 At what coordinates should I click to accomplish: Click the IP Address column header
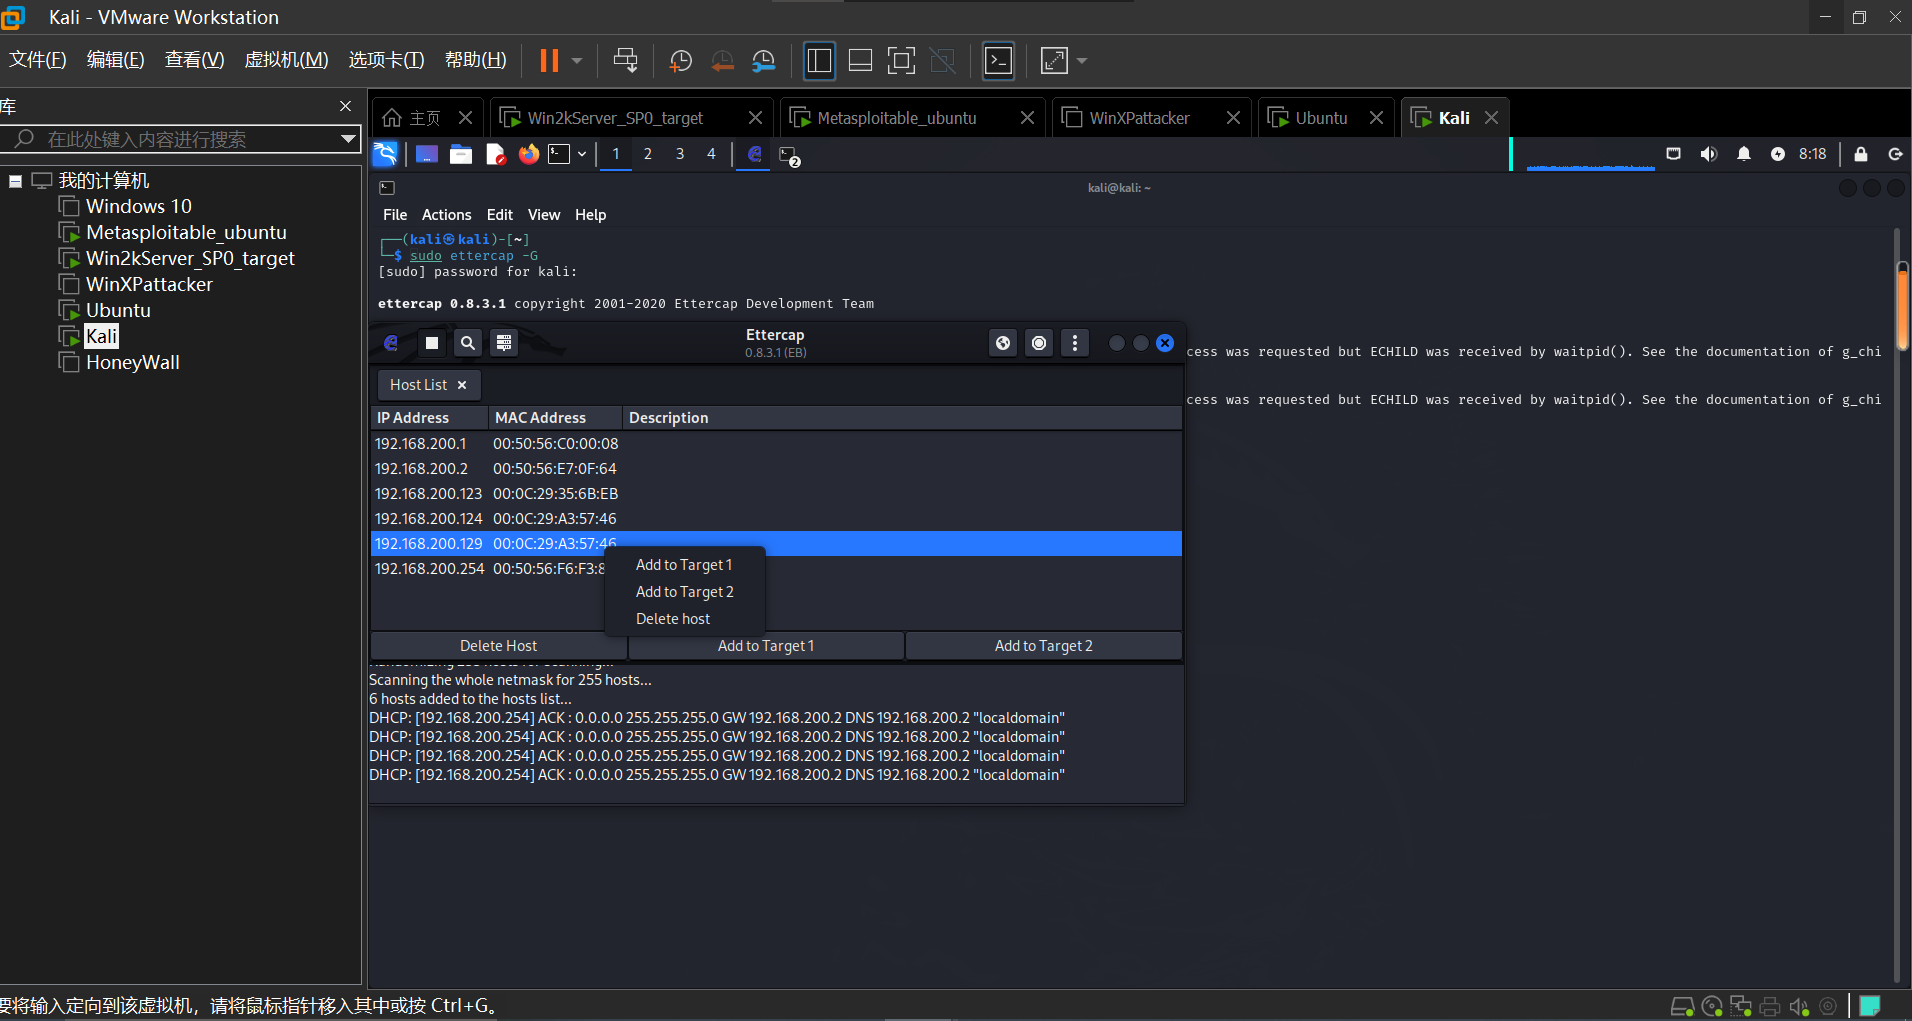(429, 418)
